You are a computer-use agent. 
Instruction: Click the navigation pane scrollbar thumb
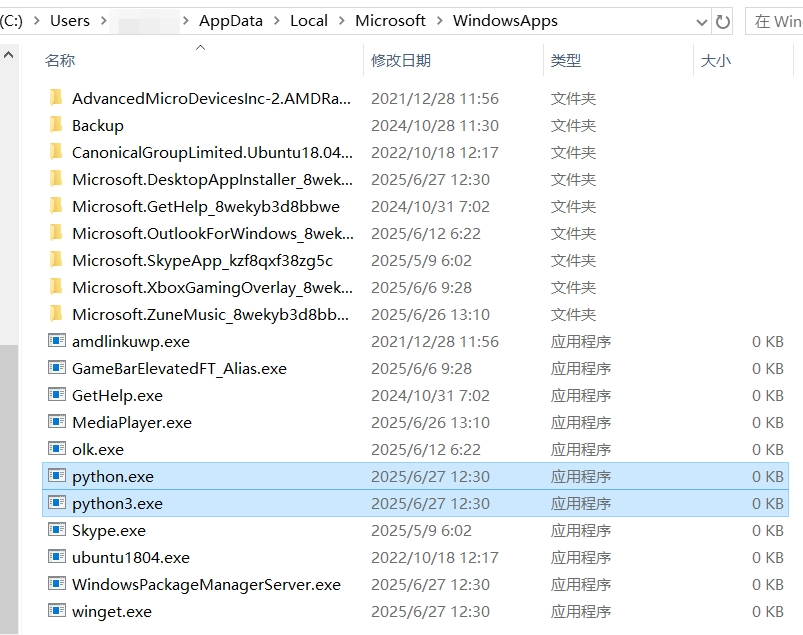[9, 489]
